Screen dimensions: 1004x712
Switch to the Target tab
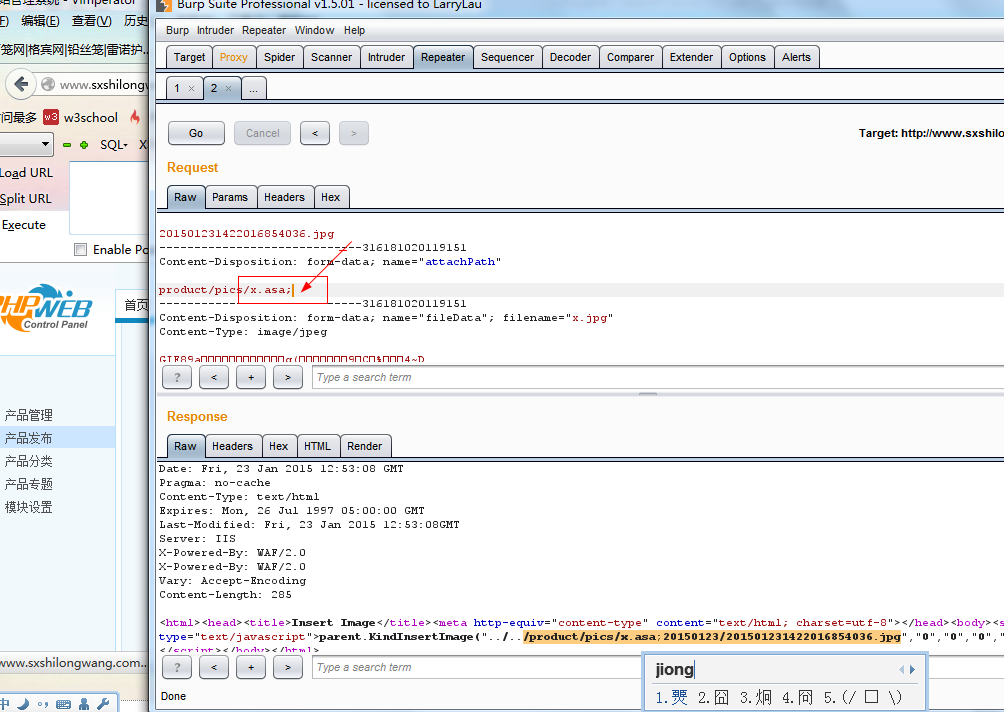pos(190,57)
